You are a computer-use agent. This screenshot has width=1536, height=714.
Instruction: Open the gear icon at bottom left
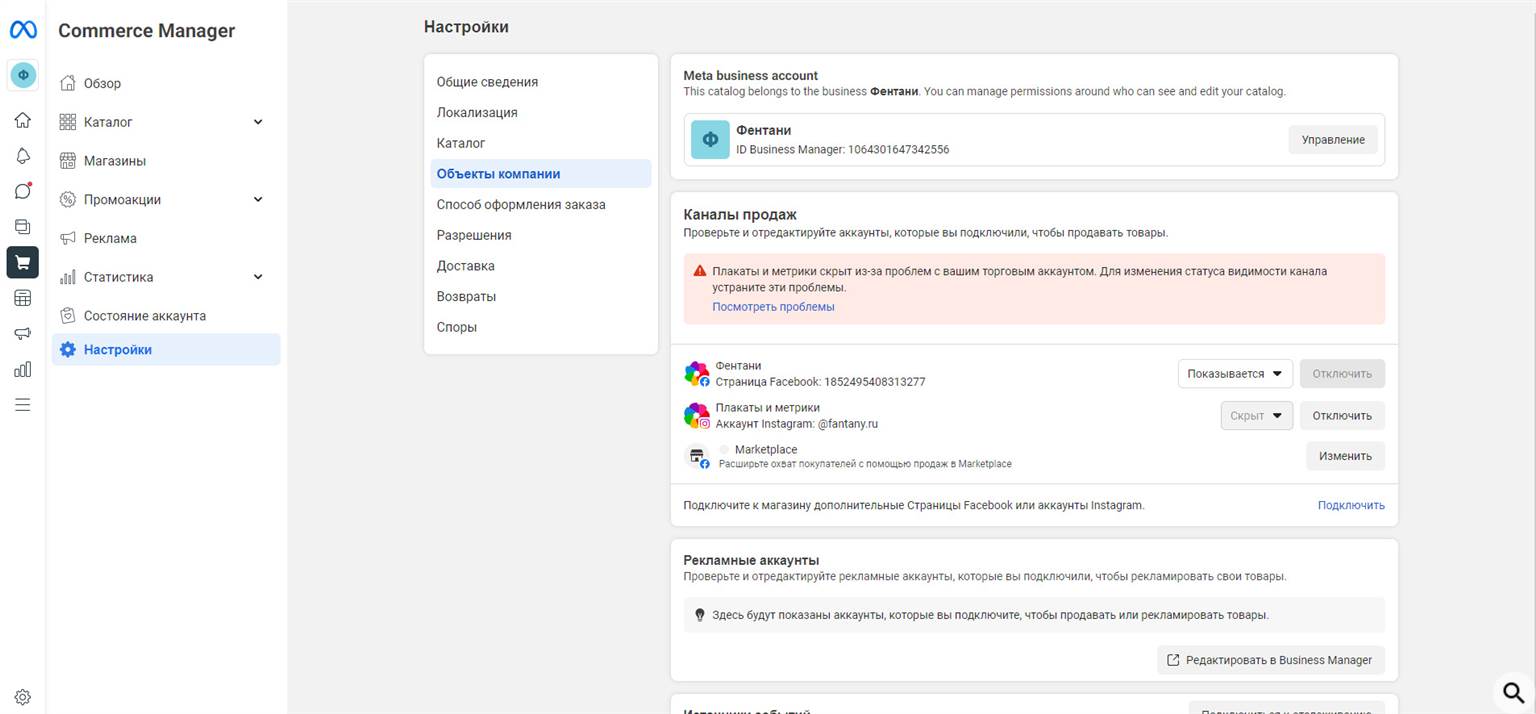click(23, 697)
